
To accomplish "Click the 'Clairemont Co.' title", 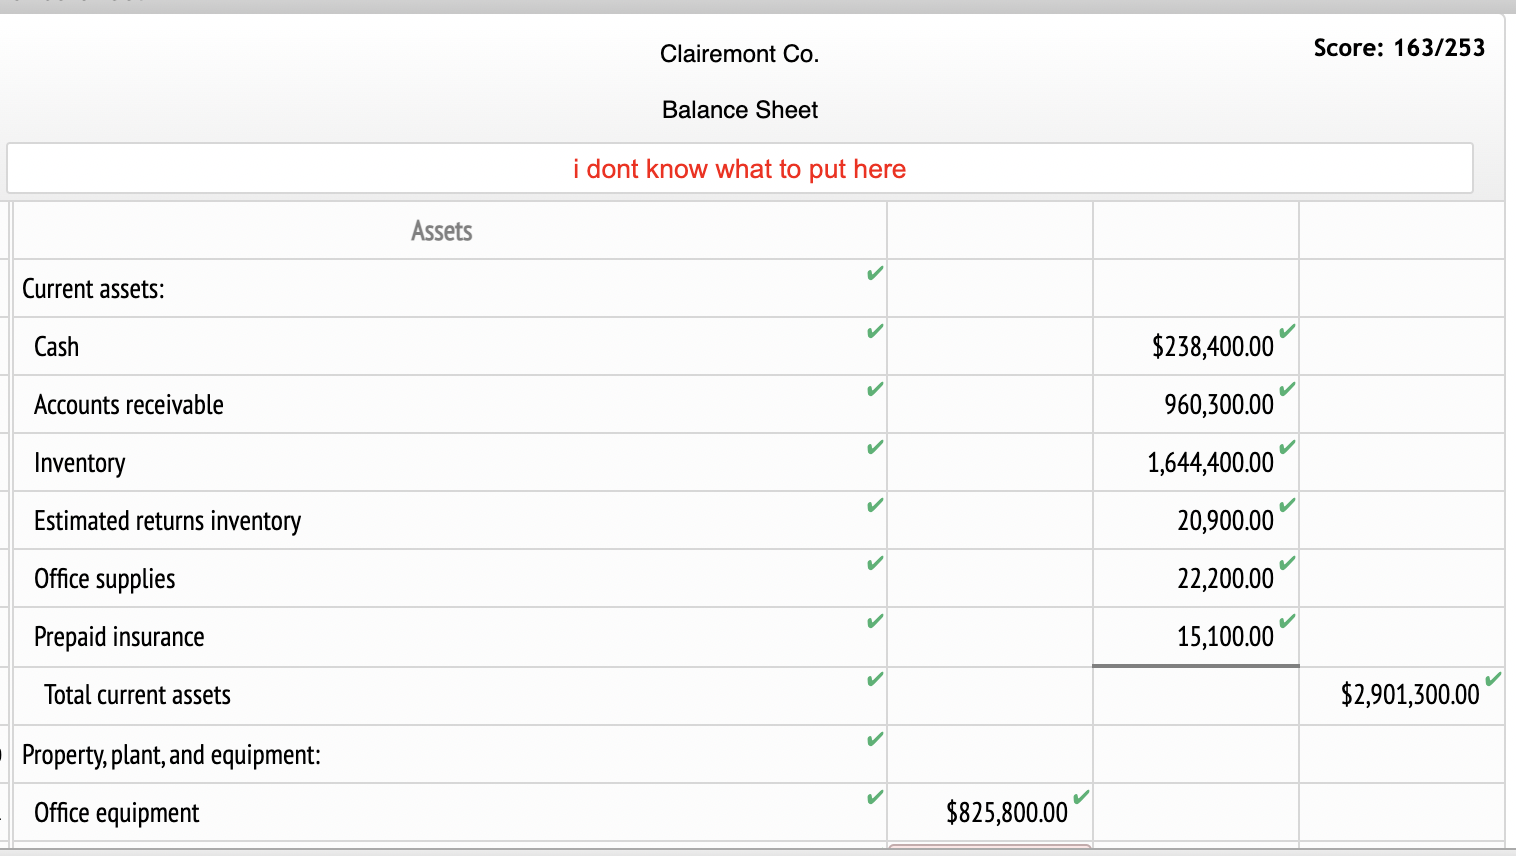I will 739,54.
